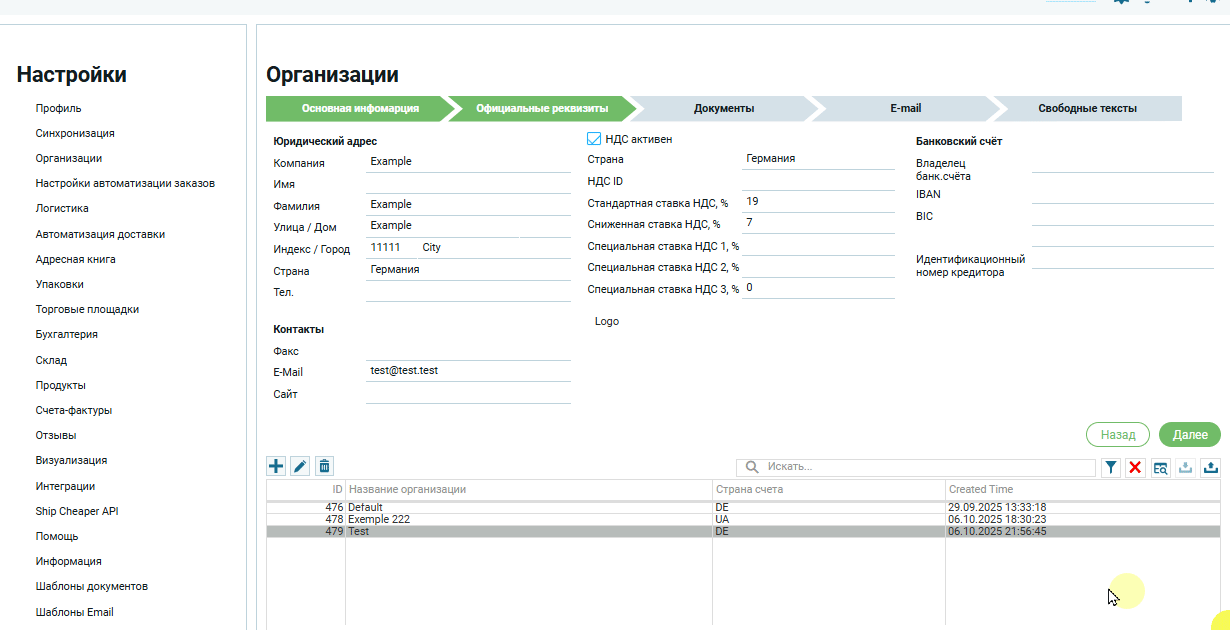Open the Свободные тексты step tab
Screen dimensions: 1230x630
point(1087,108)
